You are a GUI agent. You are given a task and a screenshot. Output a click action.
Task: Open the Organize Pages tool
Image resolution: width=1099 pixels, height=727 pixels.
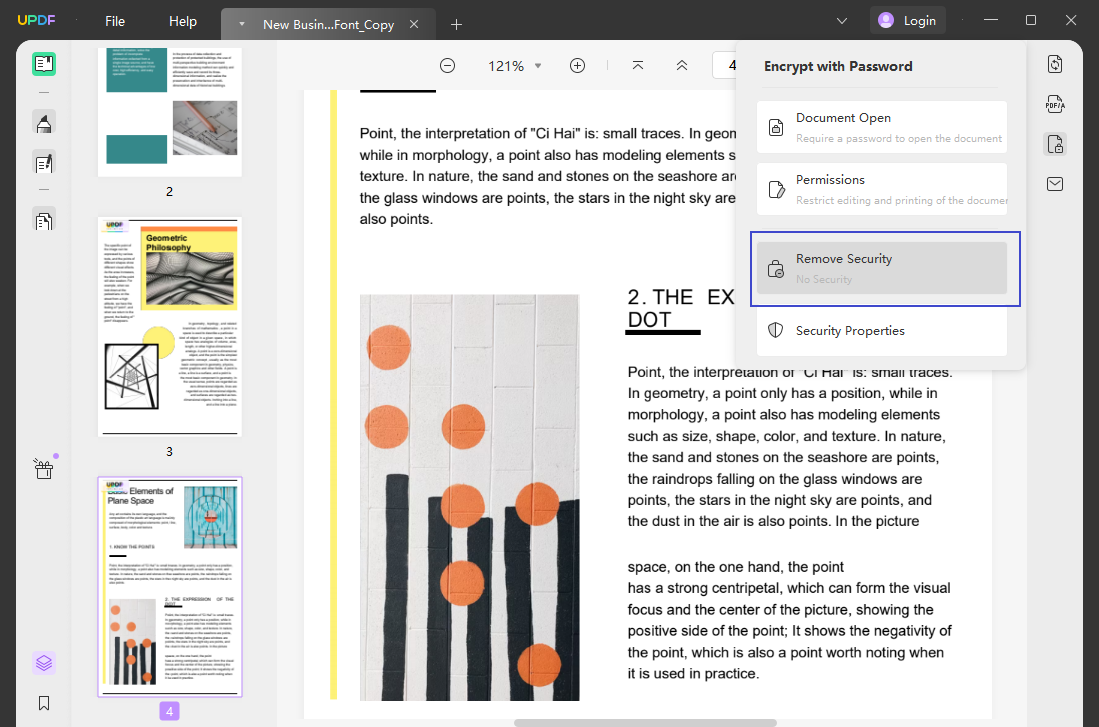tap(43, 219)
